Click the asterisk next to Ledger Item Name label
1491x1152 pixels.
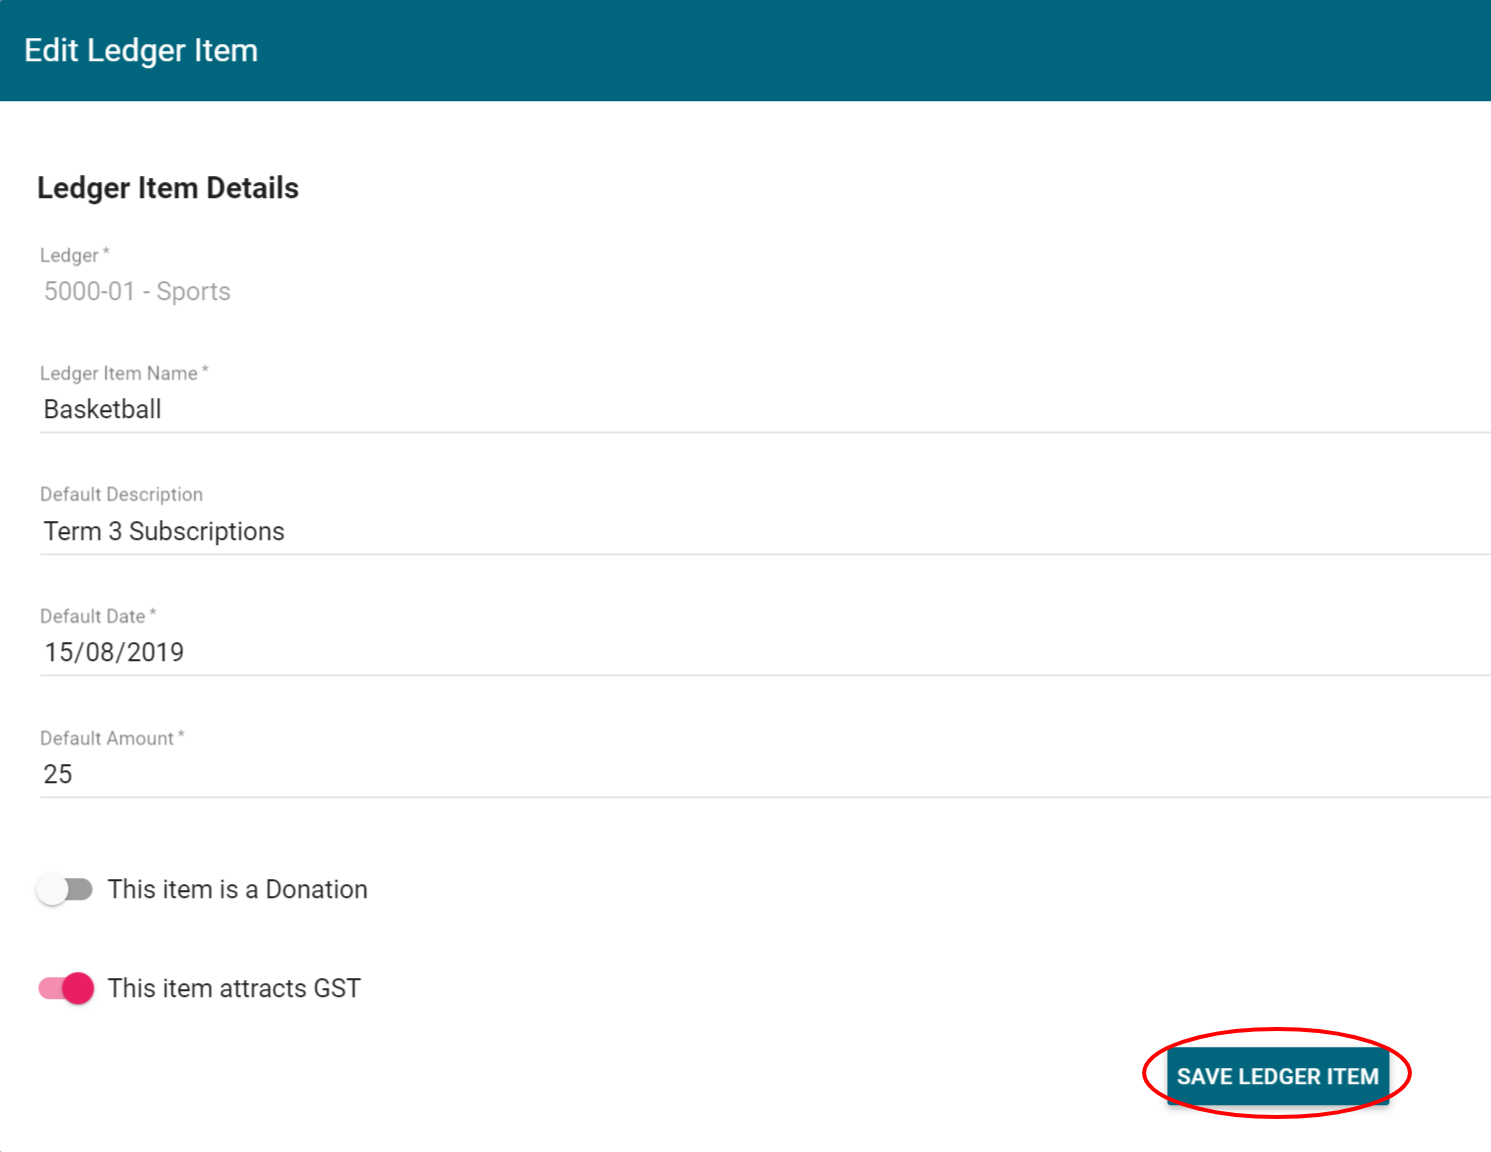coord(205,371)
